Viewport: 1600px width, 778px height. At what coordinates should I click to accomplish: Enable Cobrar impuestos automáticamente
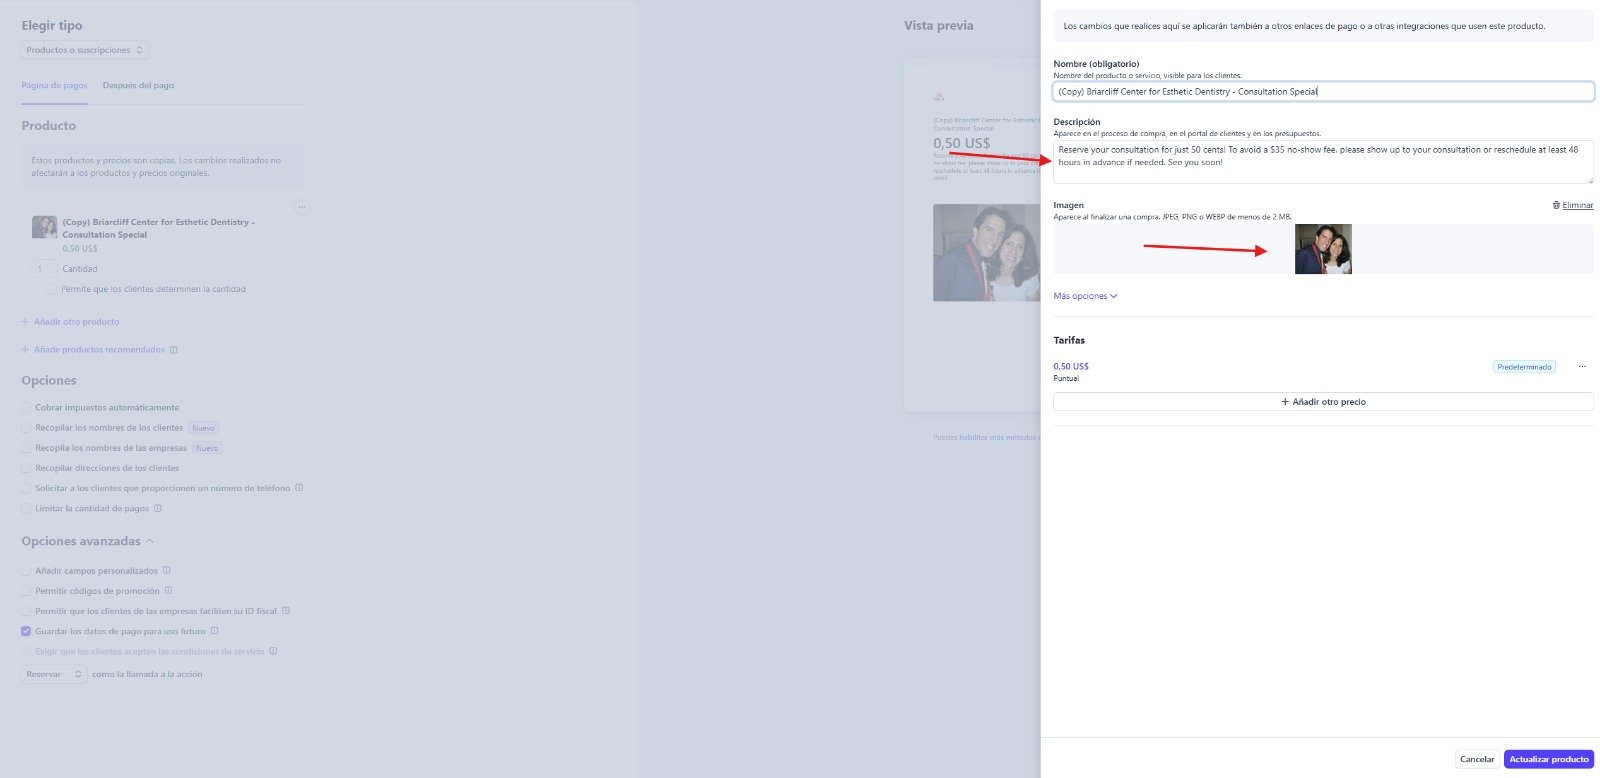pyautogui.click(x=26, y=407)
